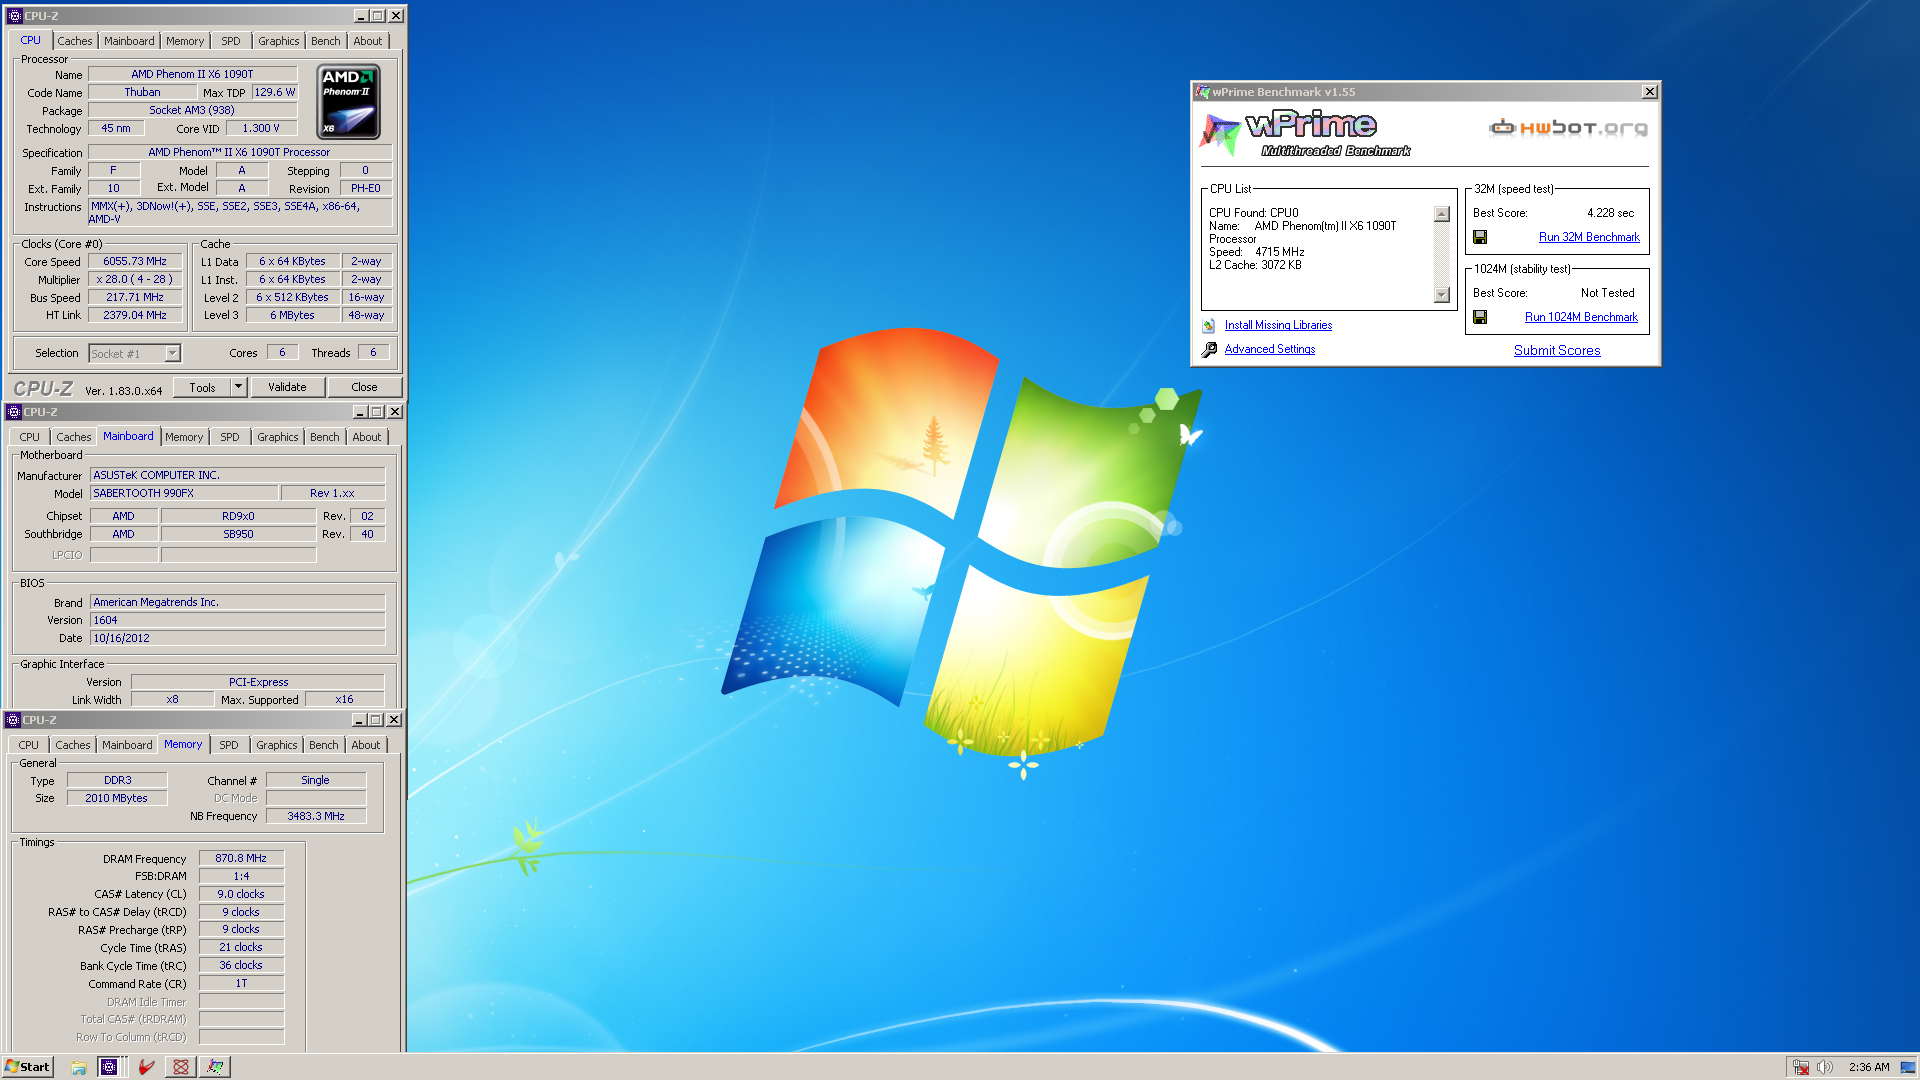Open the Bench tab in the top CPU-Z window

[x=325, y=41]
